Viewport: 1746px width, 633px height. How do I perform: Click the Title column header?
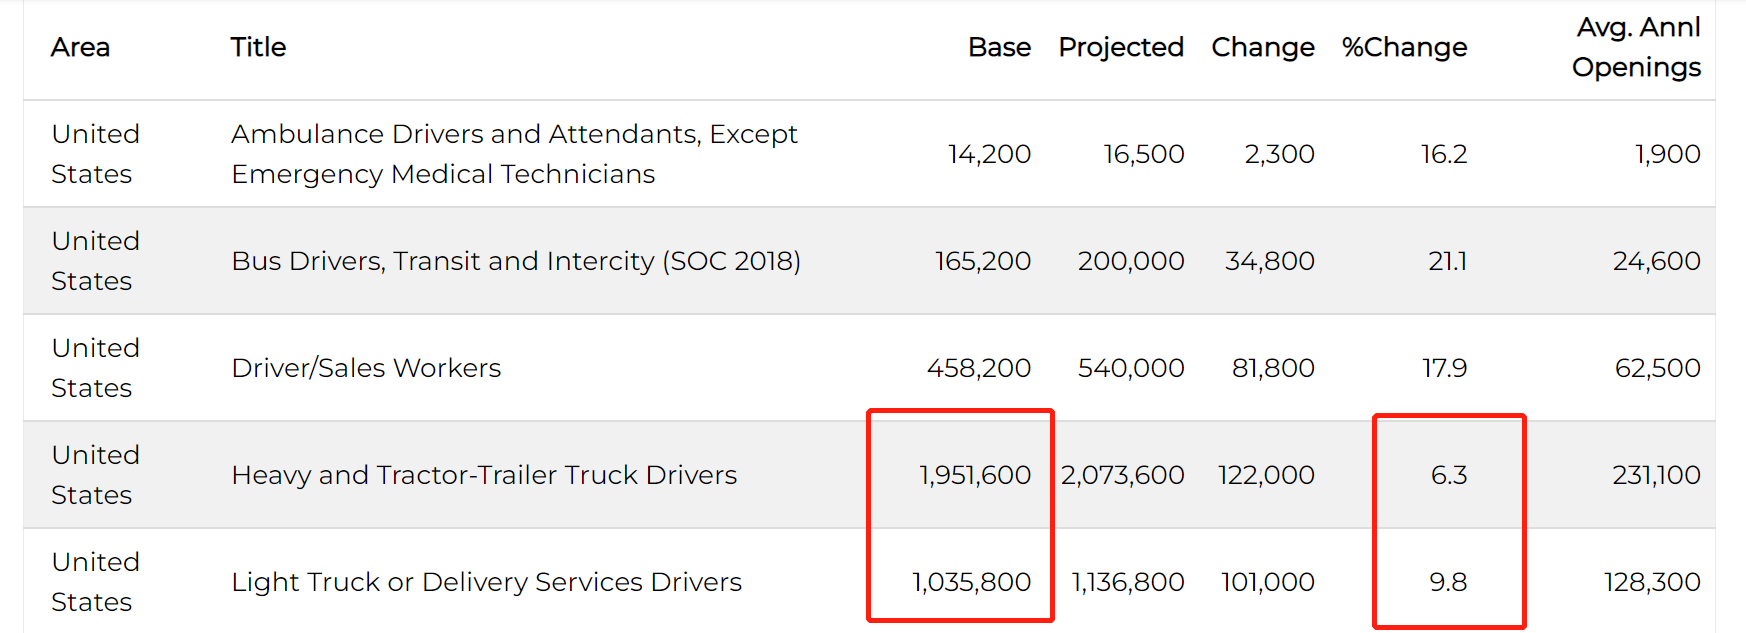[x=258, y=47]
